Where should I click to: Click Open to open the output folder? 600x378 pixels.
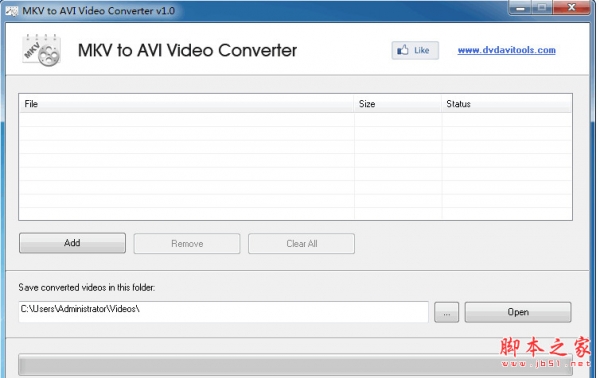tap(518, 312)
